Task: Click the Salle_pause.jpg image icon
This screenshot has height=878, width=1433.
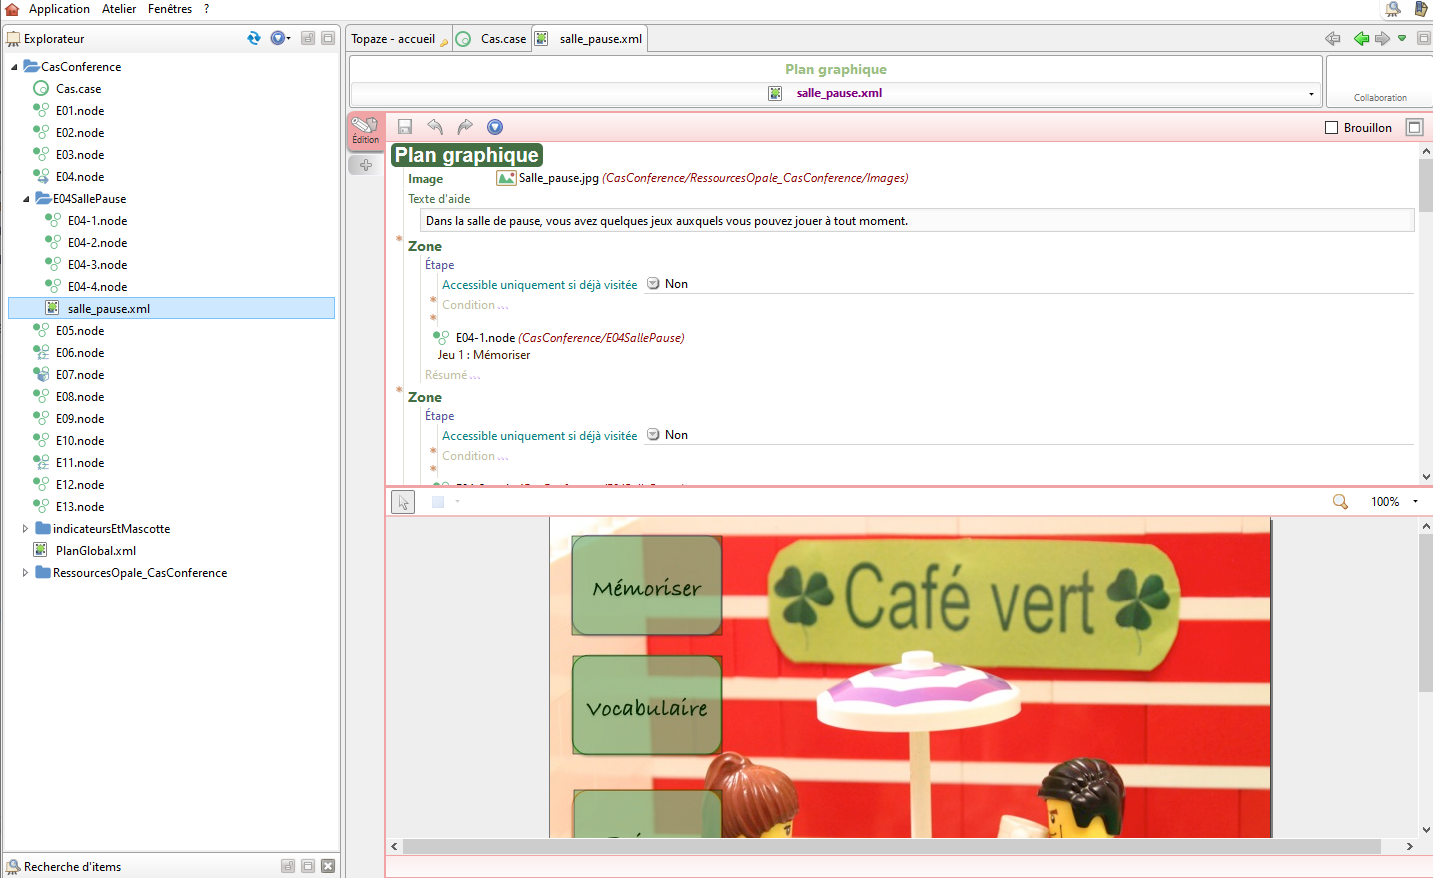Action: pos(506,178)
